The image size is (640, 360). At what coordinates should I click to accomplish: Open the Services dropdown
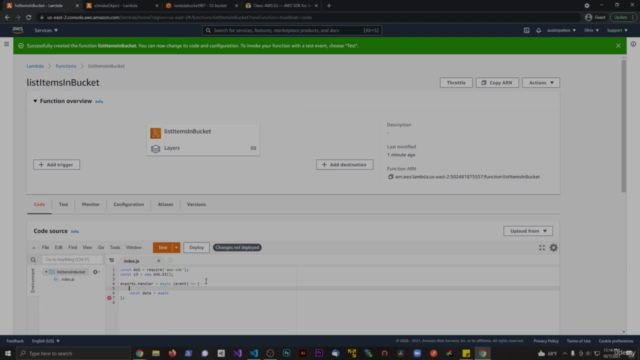coord(46,30)
